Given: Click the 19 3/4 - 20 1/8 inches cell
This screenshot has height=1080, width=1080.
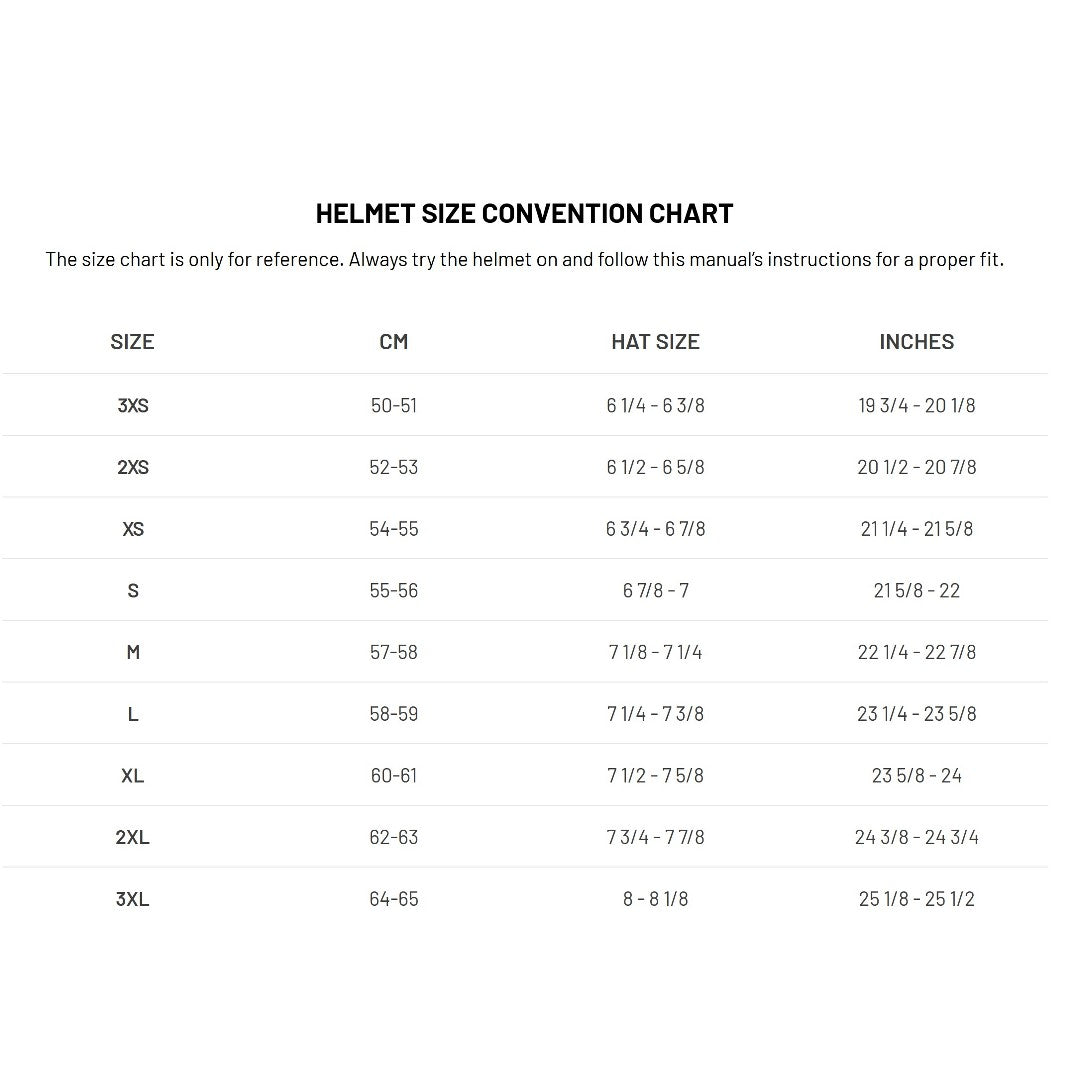Looking at the screenshot, I should [x=916, y=406].
